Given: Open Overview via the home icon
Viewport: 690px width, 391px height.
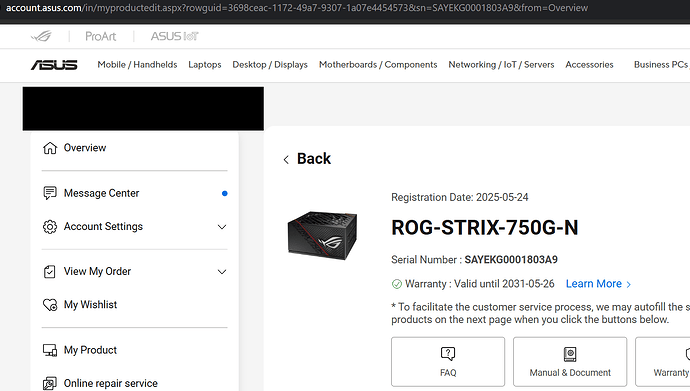Looking at the screenshot, I should click(50, 148).
